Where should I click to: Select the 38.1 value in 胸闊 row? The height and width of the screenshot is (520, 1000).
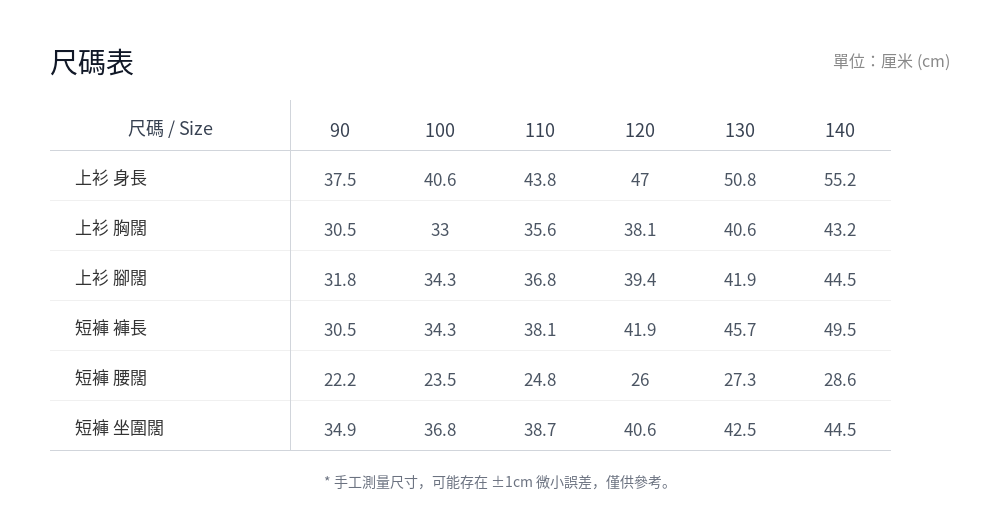pos(640,230)
